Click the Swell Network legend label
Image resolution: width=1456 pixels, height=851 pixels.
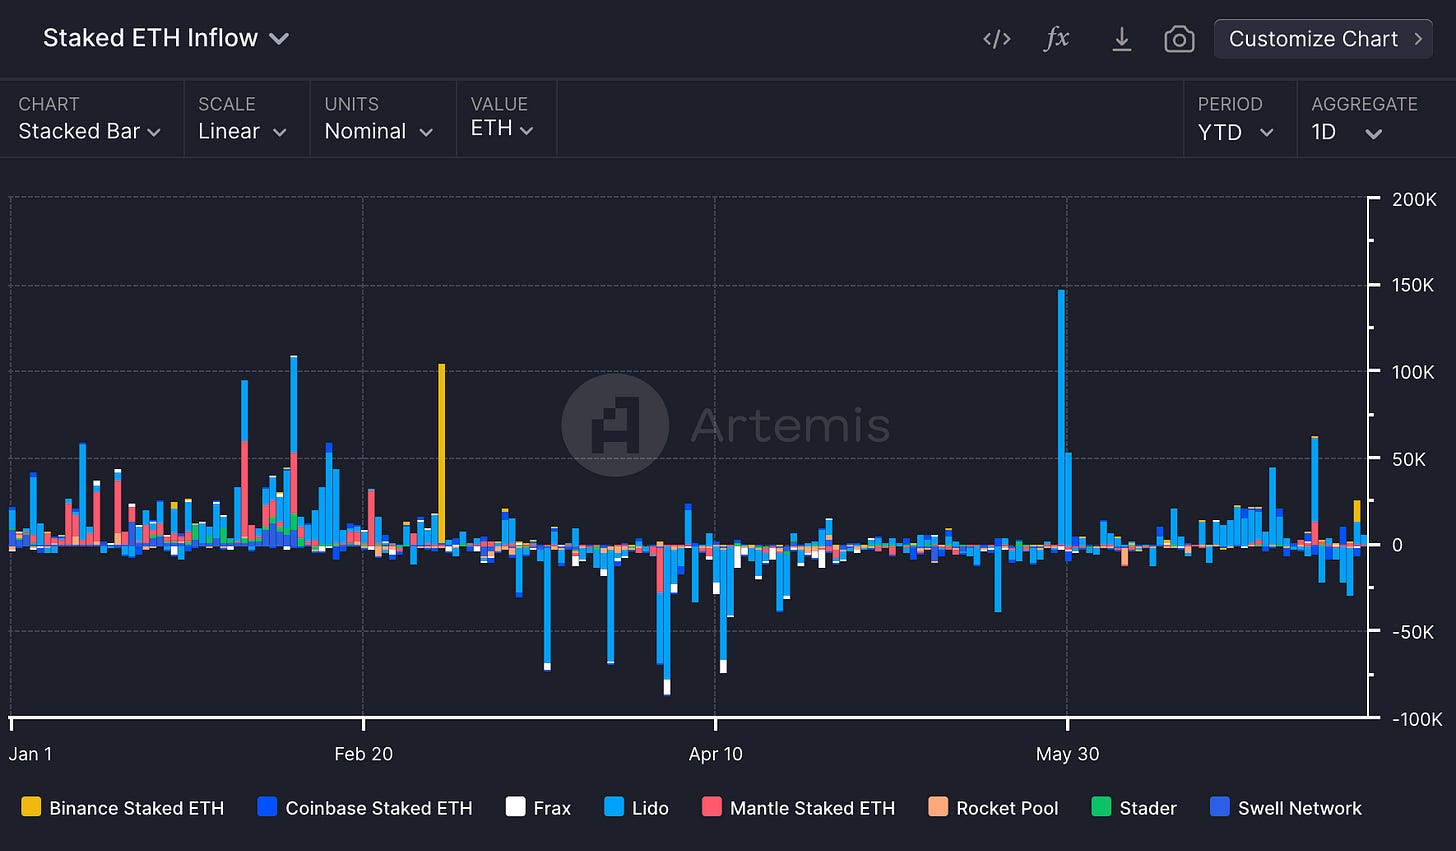(x=1300, y=808)
